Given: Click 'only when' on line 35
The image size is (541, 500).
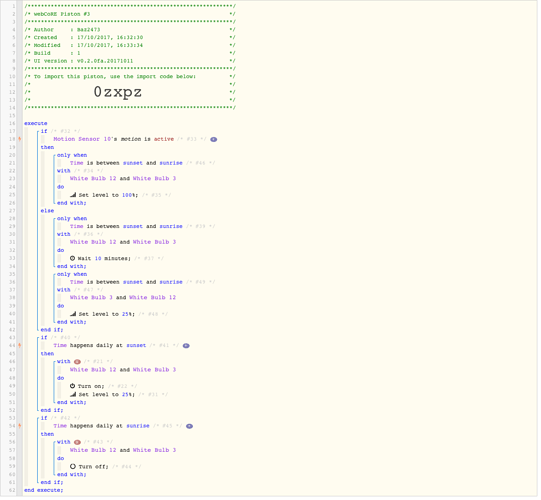Looking at the screenshot, I should pos(72,275).
